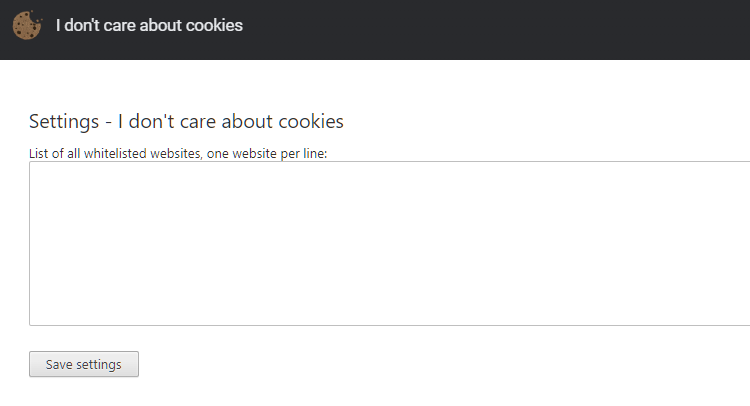Select the 'Settings - I don't care about cookies' heading
Viewport: 750px width, 406px height.
tap(186, 121)
